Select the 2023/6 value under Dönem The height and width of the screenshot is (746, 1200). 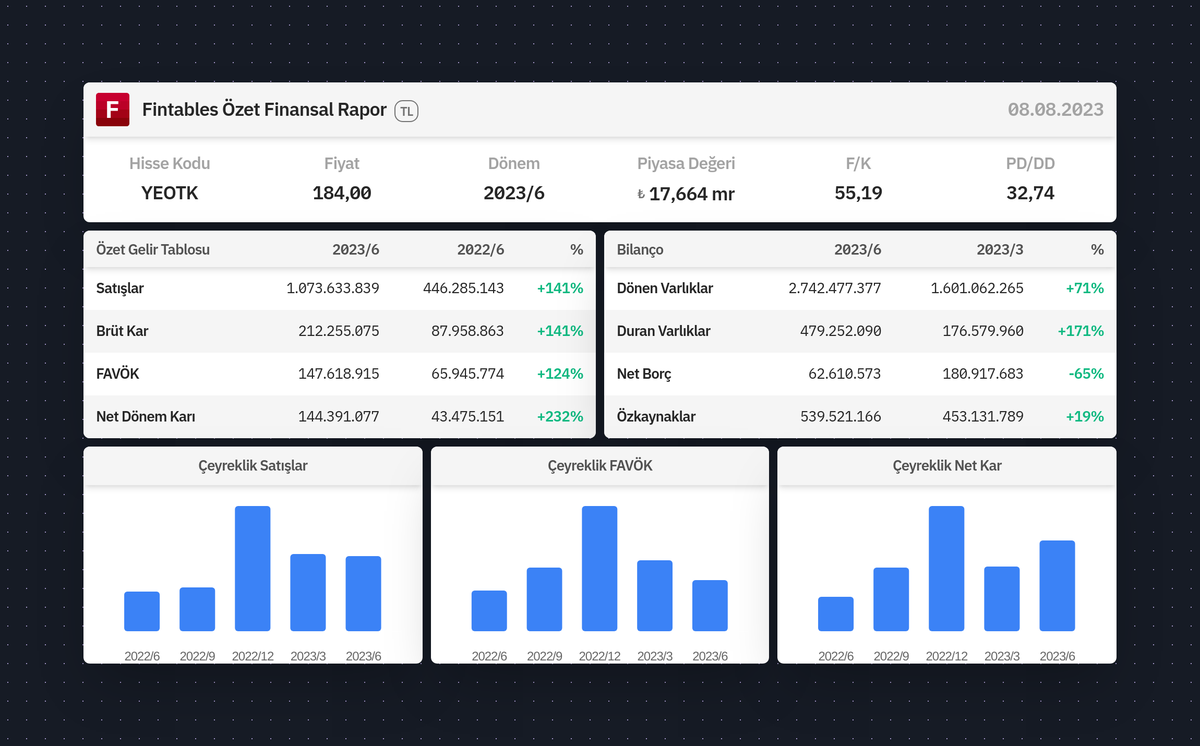click(x=514, y=194)
